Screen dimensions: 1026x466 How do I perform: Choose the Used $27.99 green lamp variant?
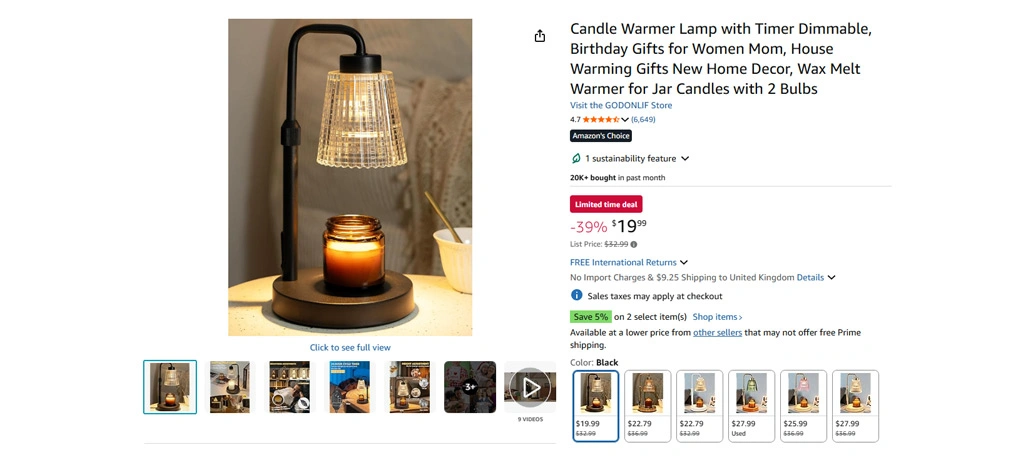(x=752, y=406)
